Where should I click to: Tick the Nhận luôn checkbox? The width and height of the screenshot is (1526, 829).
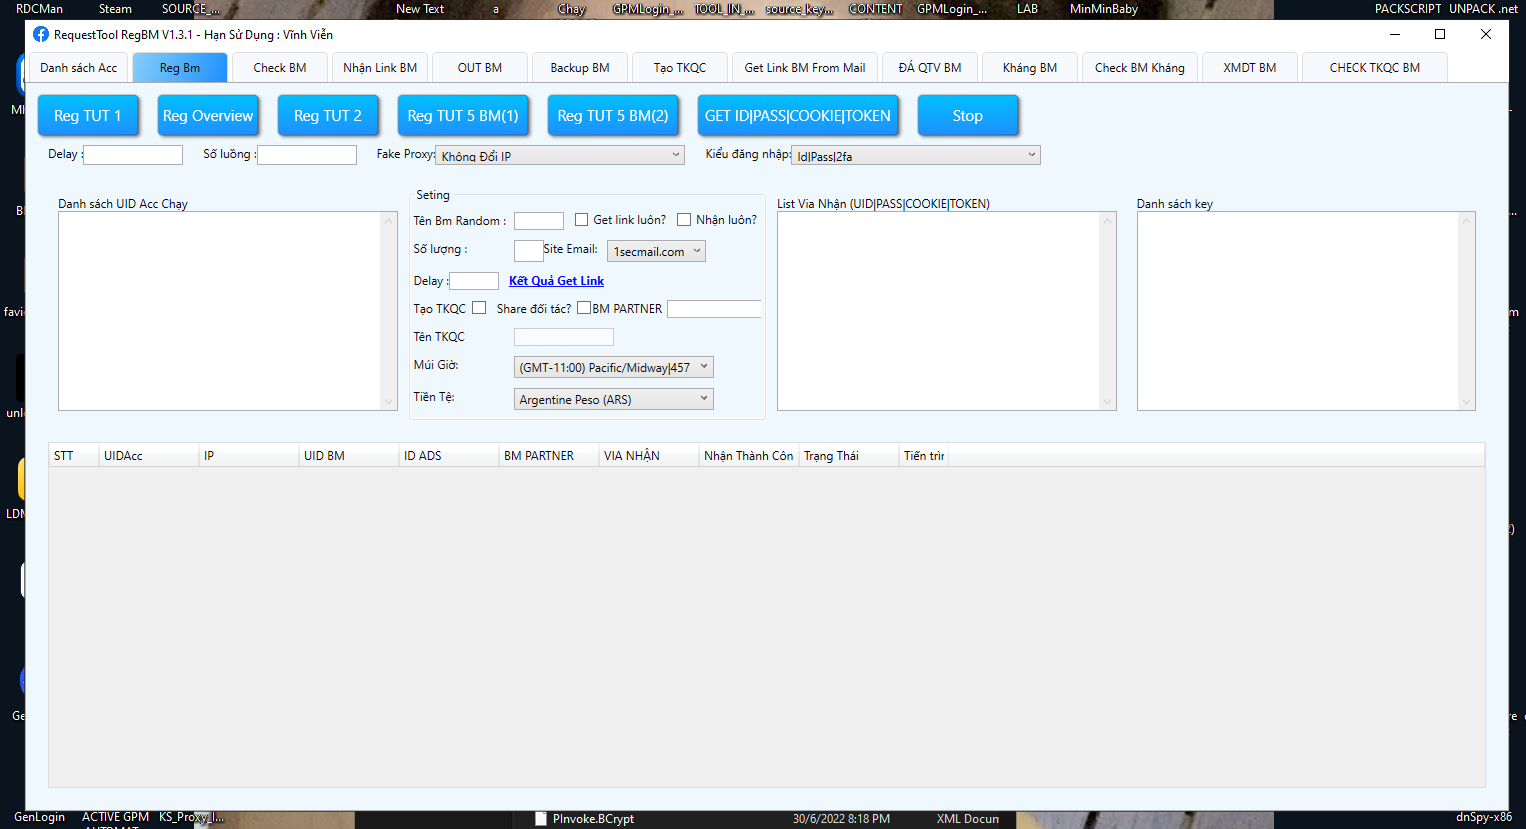[684, 220]
